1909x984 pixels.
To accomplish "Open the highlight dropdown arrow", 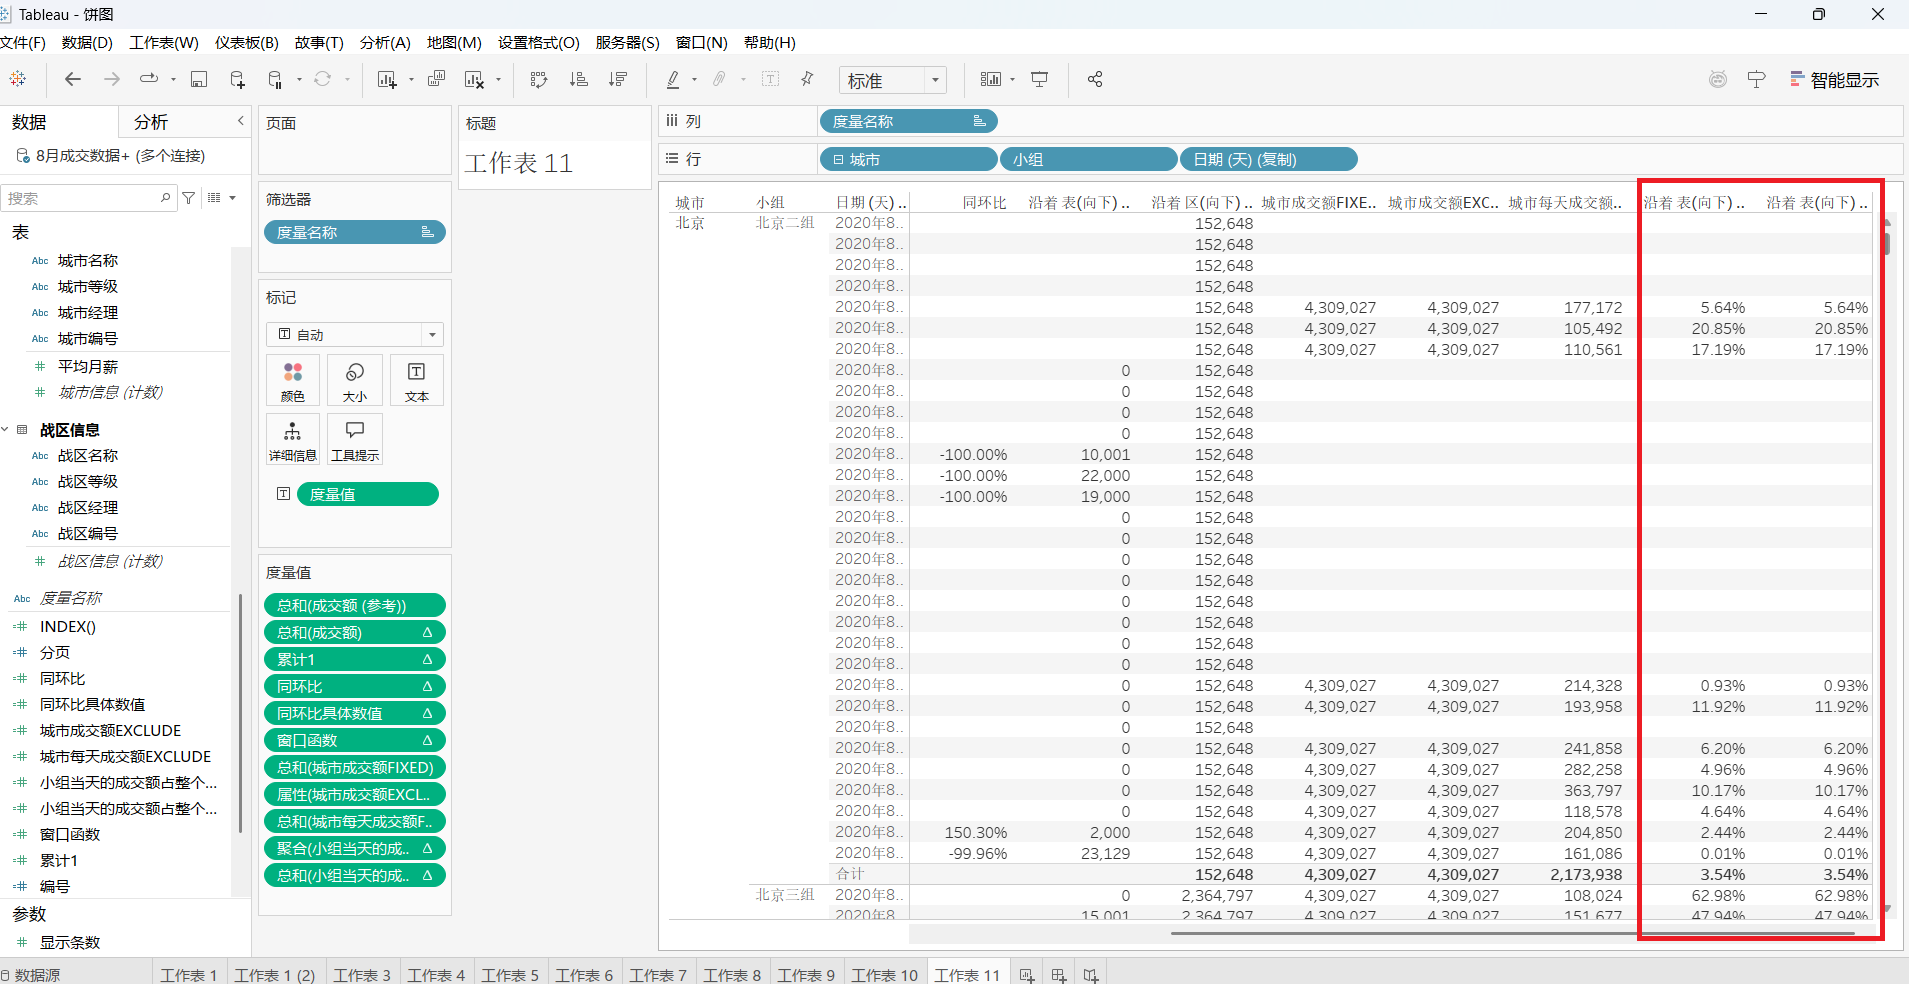I will point(694,80).
